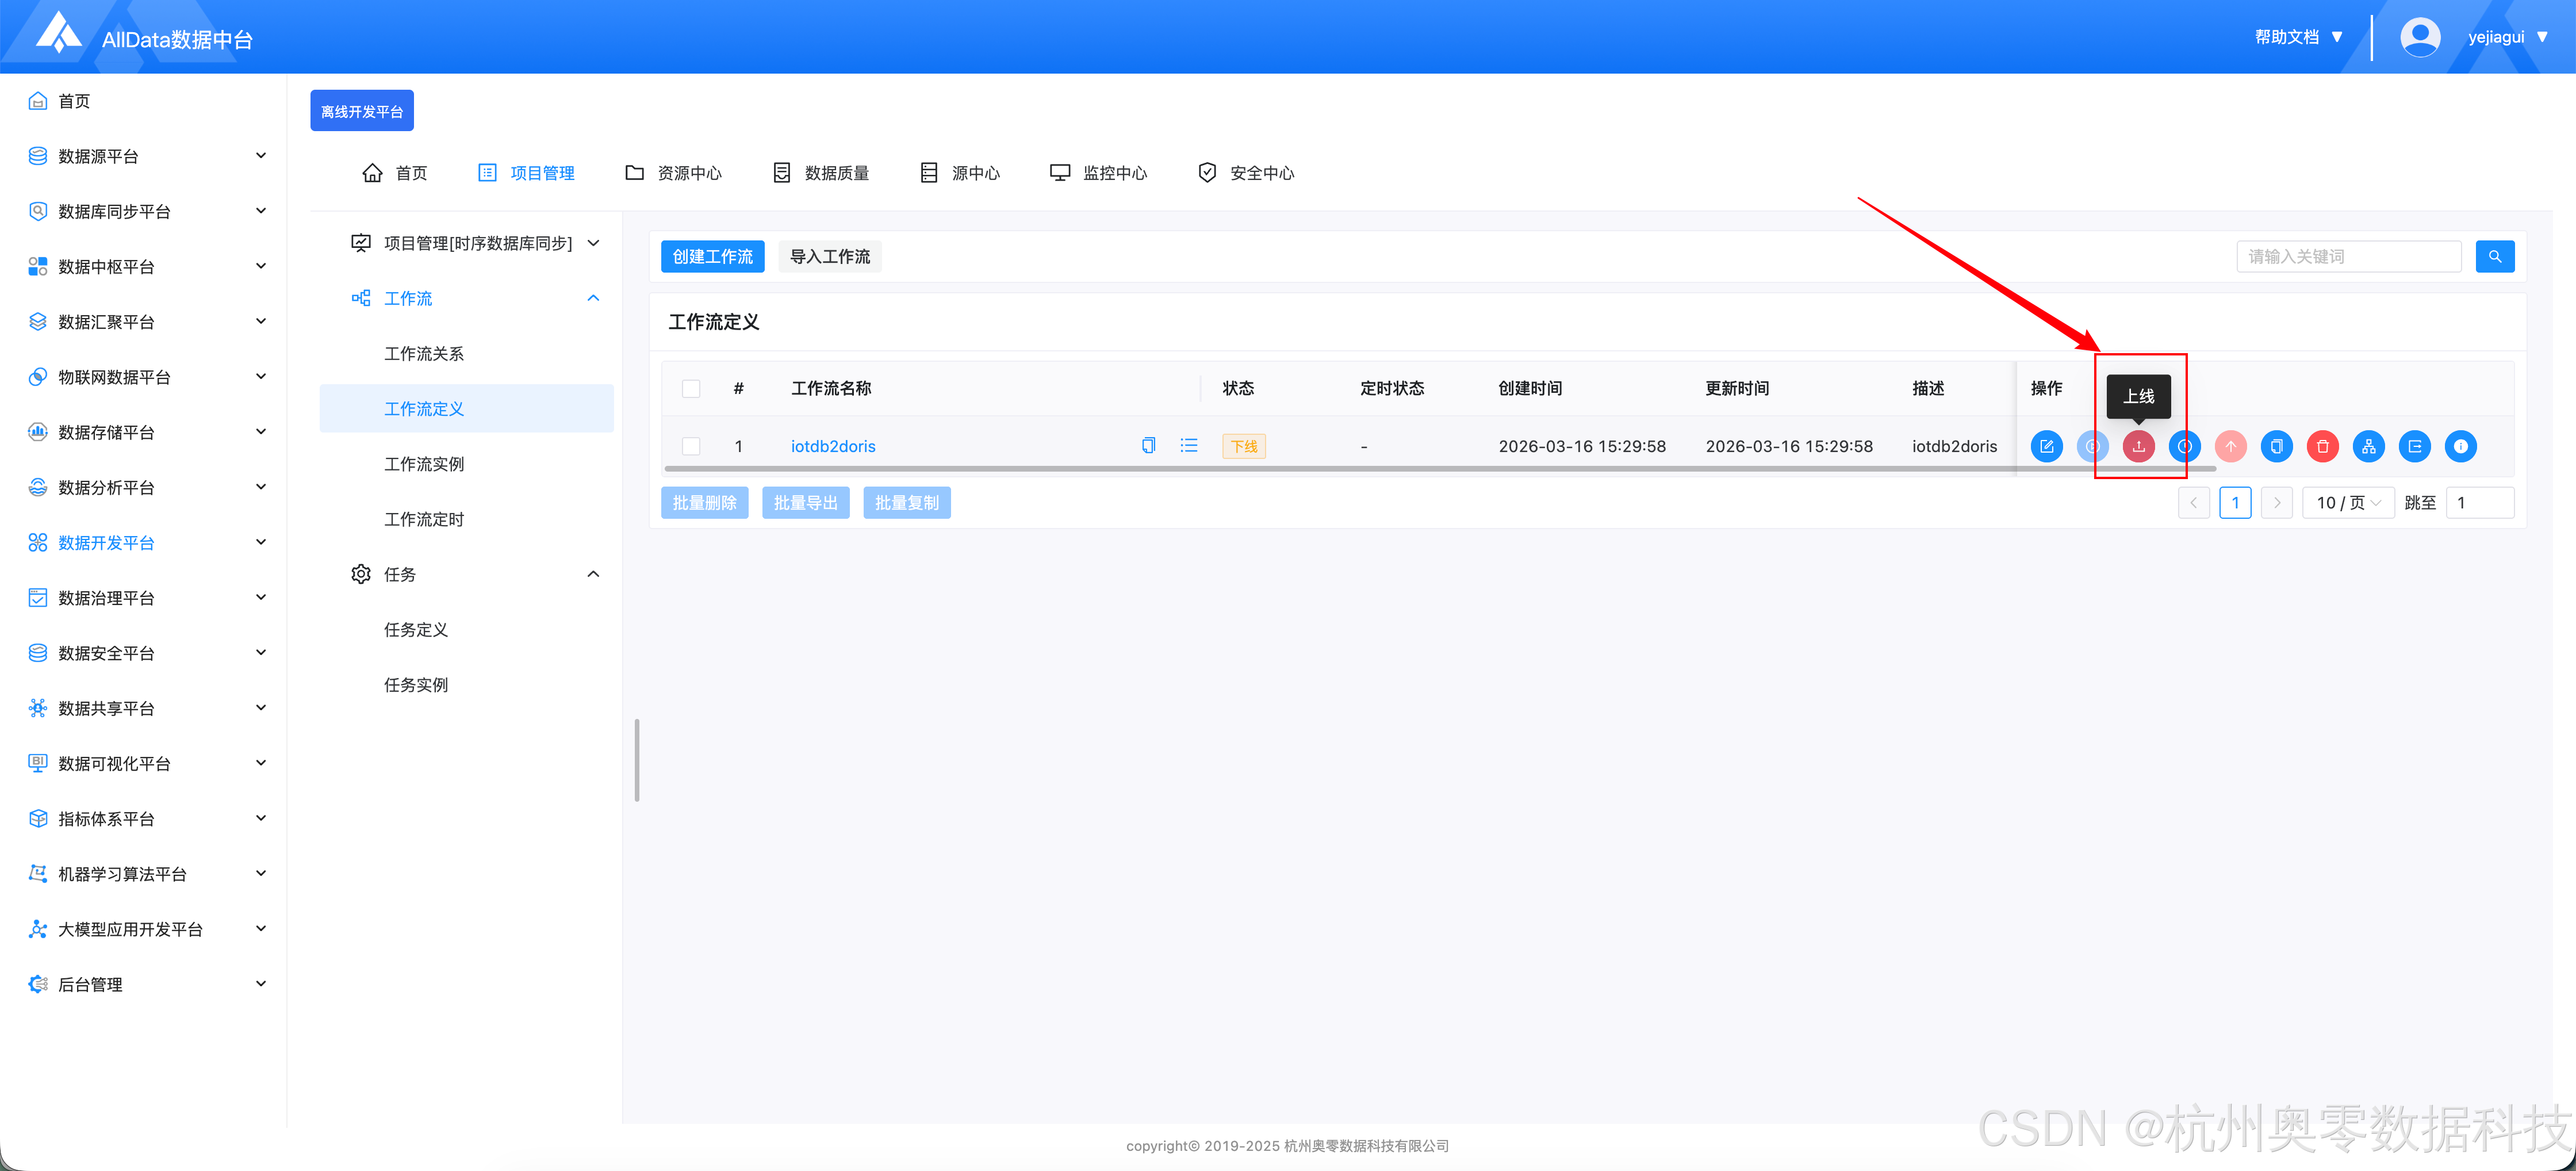Viewport: 2576px width, 1171px height.
Task: Click the edit workflow pencil icon
Action: (2046, 446)
